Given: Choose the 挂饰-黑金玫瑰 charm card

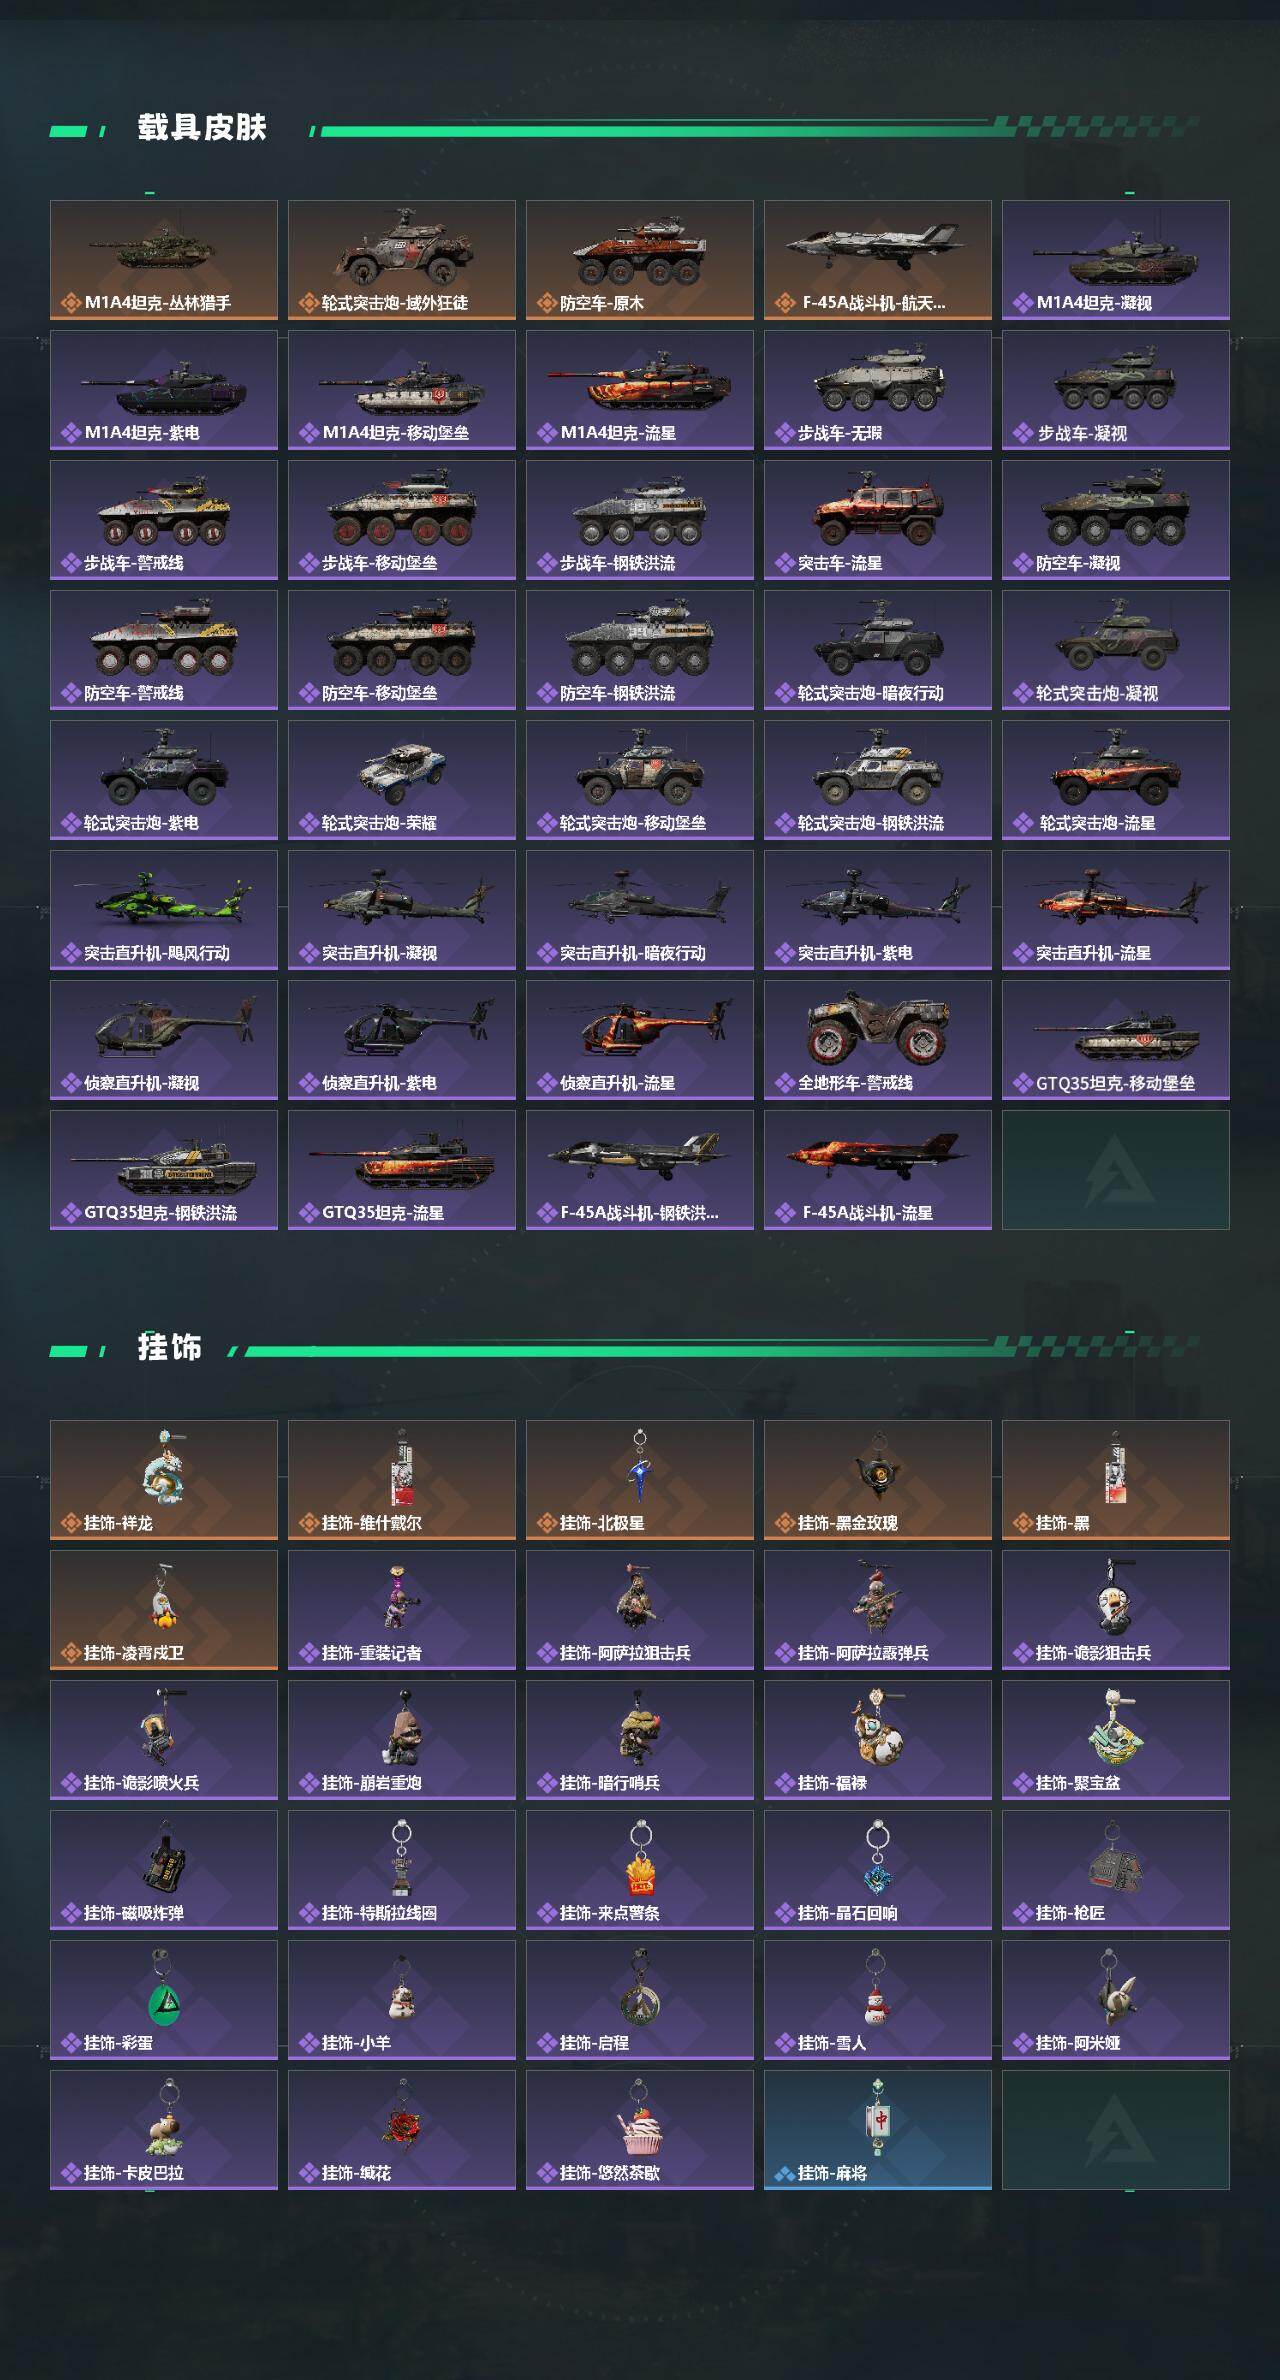Looking at the screenshot, I should coord(878,1480).
